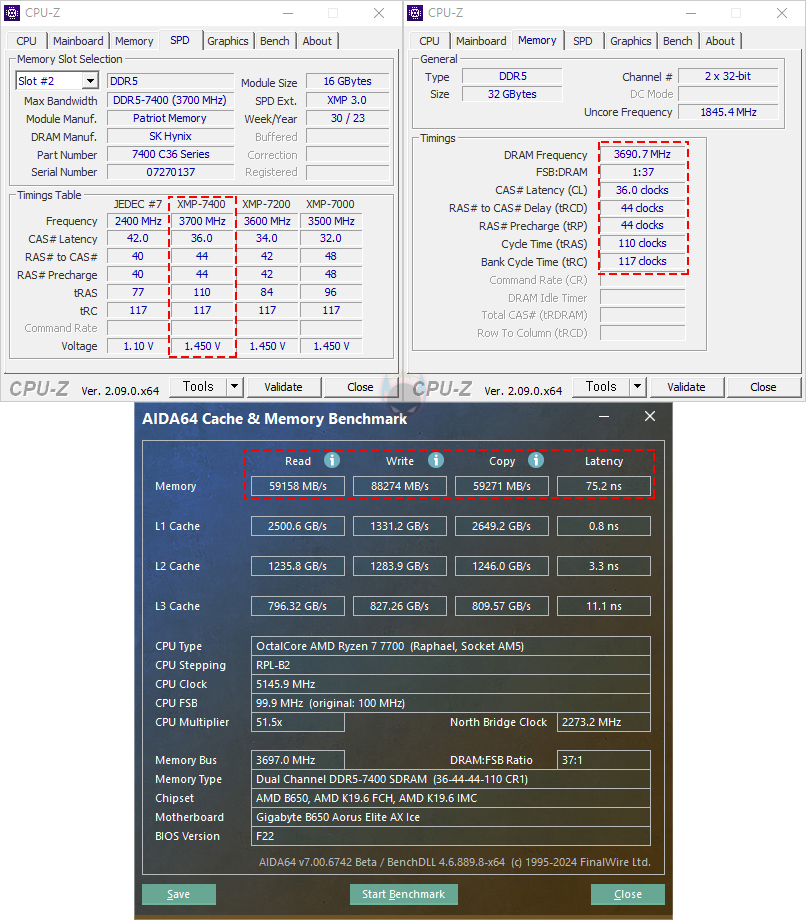806x920 pixels.
Task: Click Patriot Memory manufacturer field
Action: coord(170,119)
